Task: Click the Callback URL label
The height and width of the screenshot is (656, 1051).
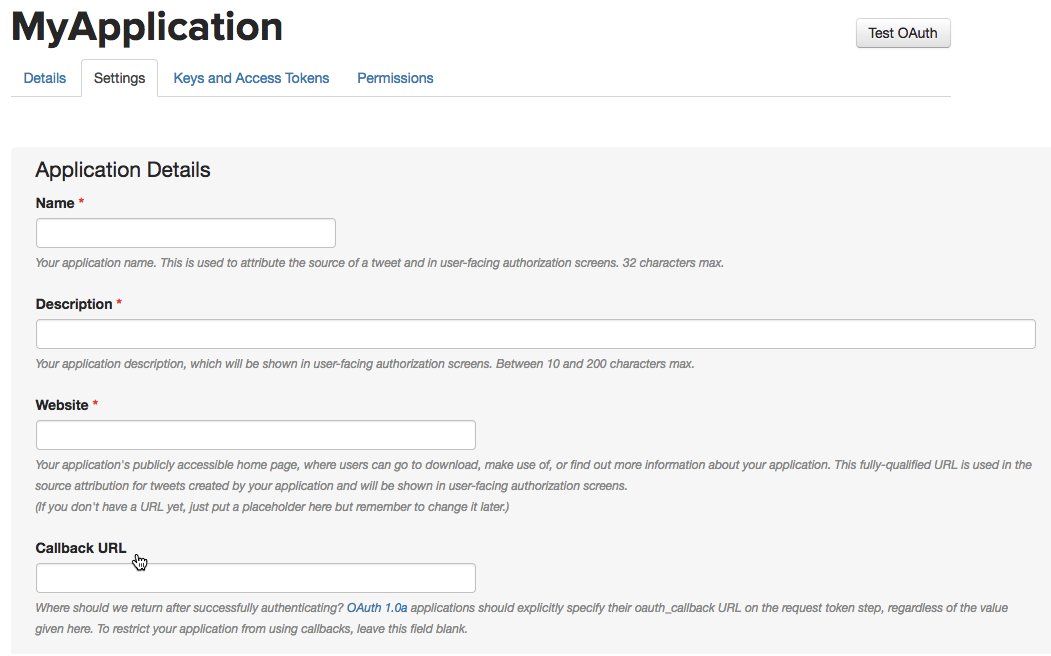Action: [x=81, y=548]
